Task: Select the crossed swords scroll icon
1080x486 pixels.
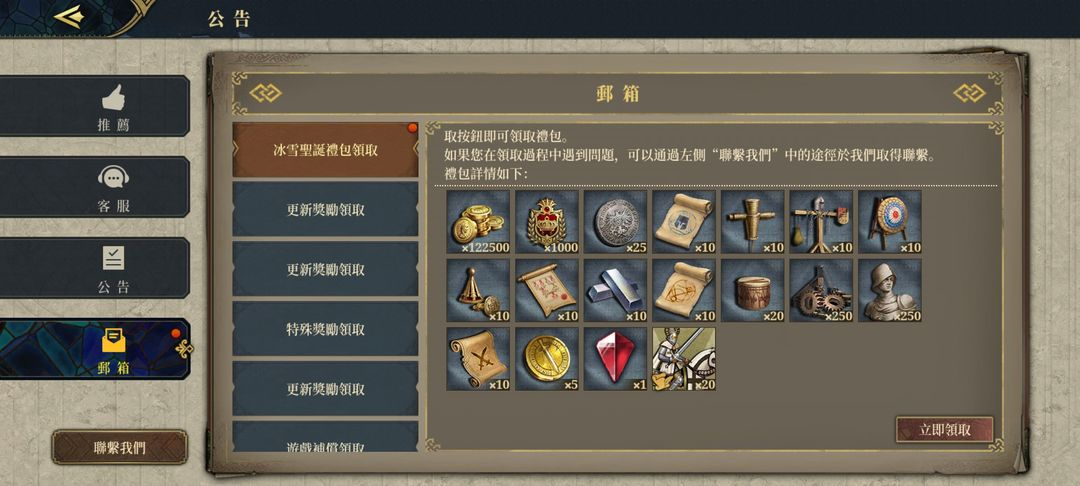Action: tap(478, 359)
